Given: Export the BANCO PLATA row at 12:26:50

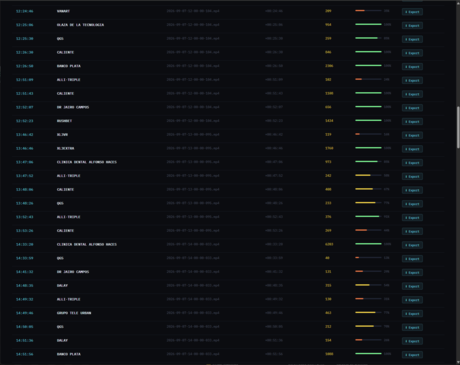Looking at the screenshot, I should [x=412, y=67].
